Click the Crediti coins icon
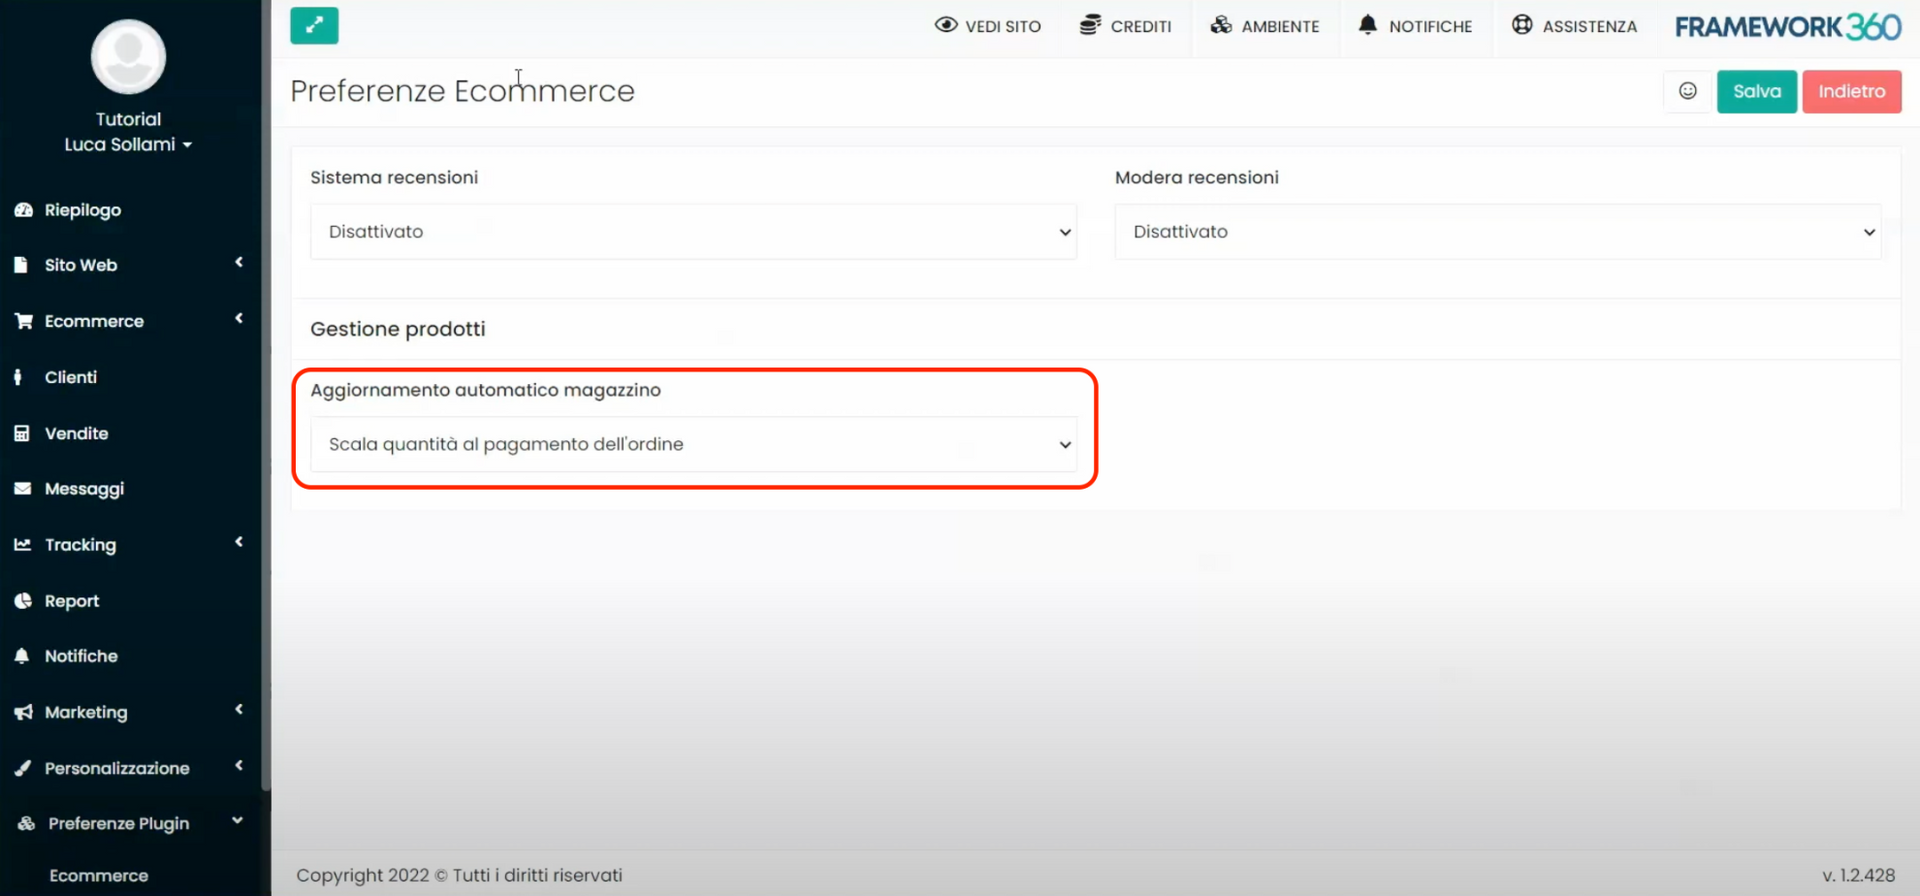Viewport: 1920px width, 896px height. point(1090,25)
